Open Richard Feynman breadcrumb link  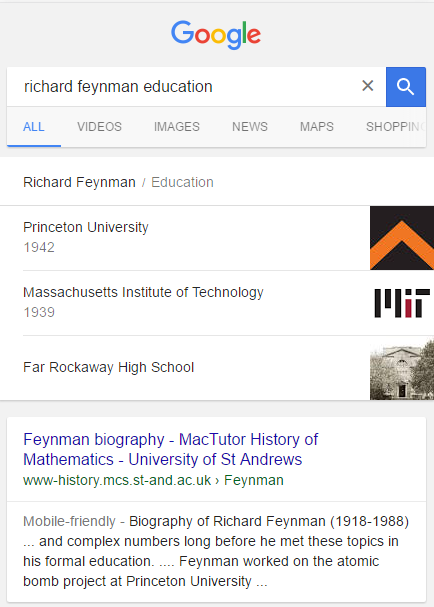point(79,182)
